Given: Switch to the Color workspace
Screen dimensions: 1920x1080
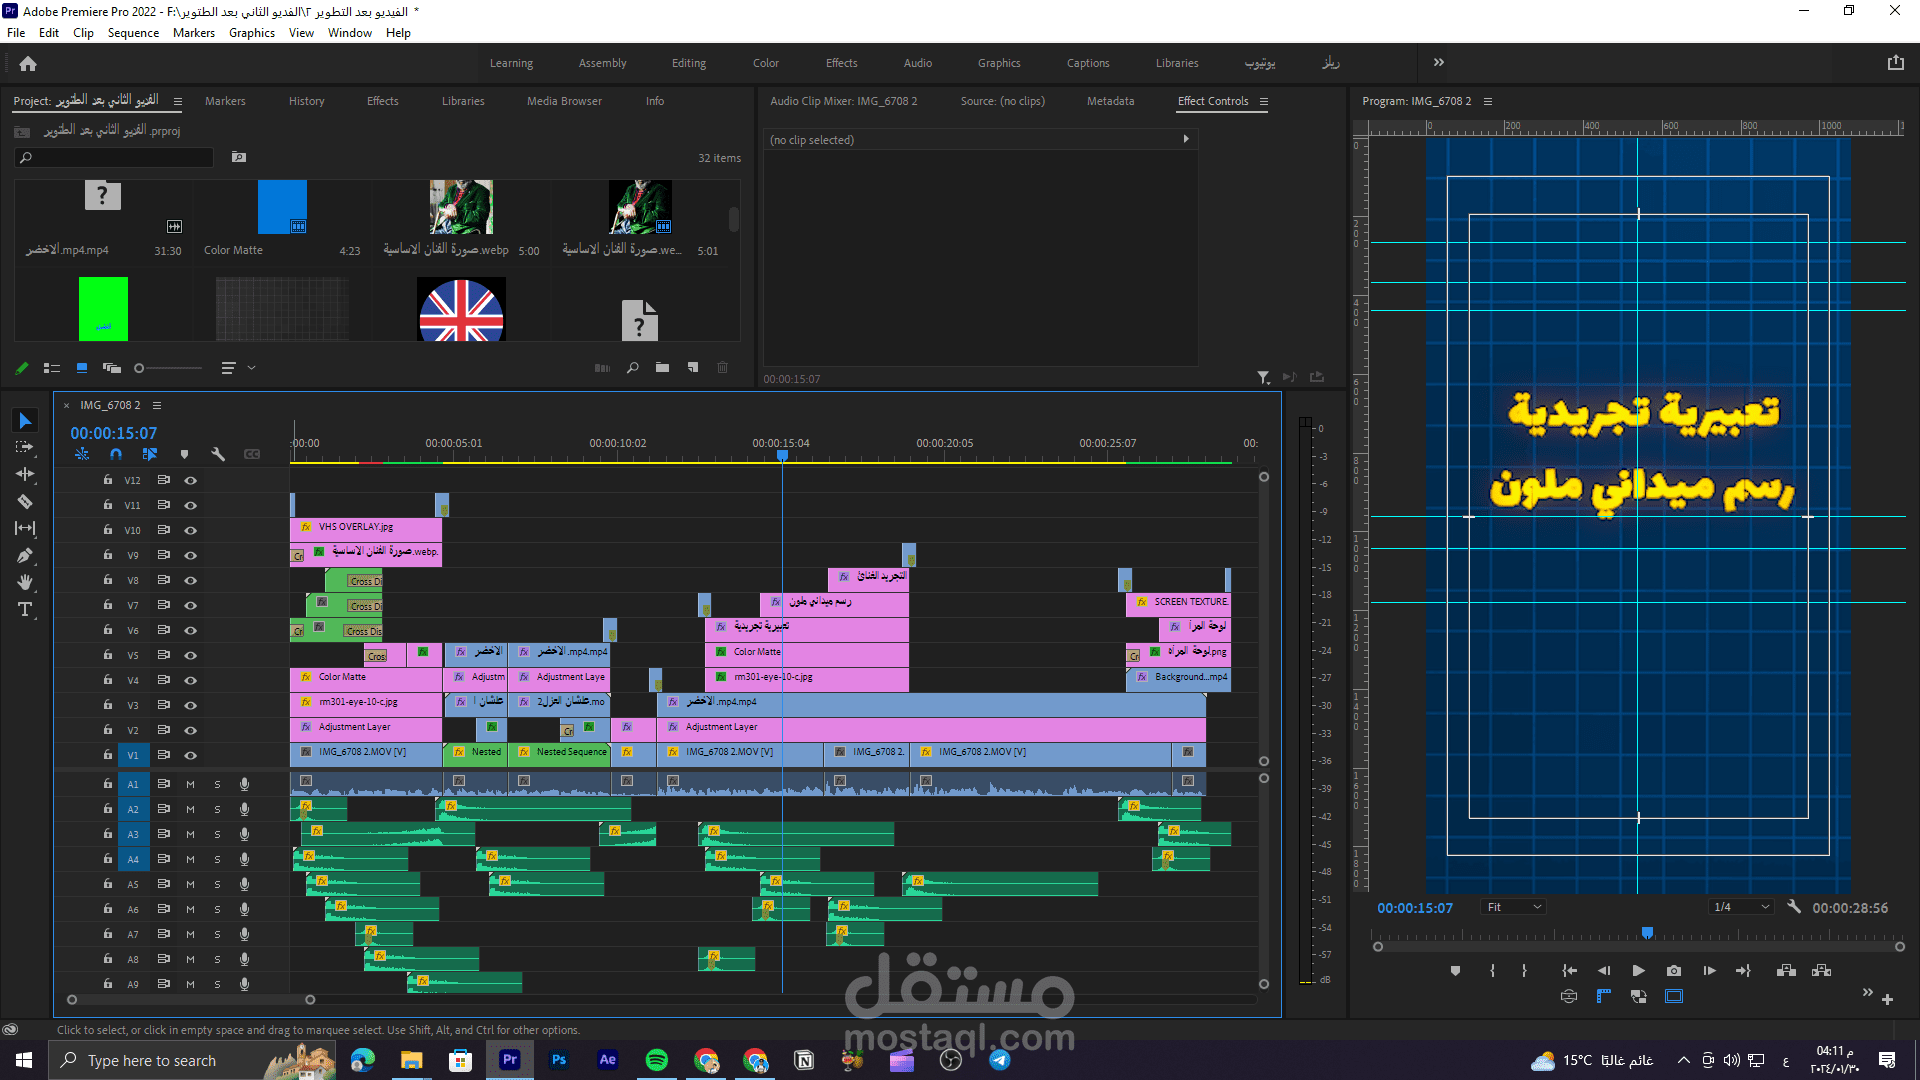Looking at the screenshot, I should 765,63.
